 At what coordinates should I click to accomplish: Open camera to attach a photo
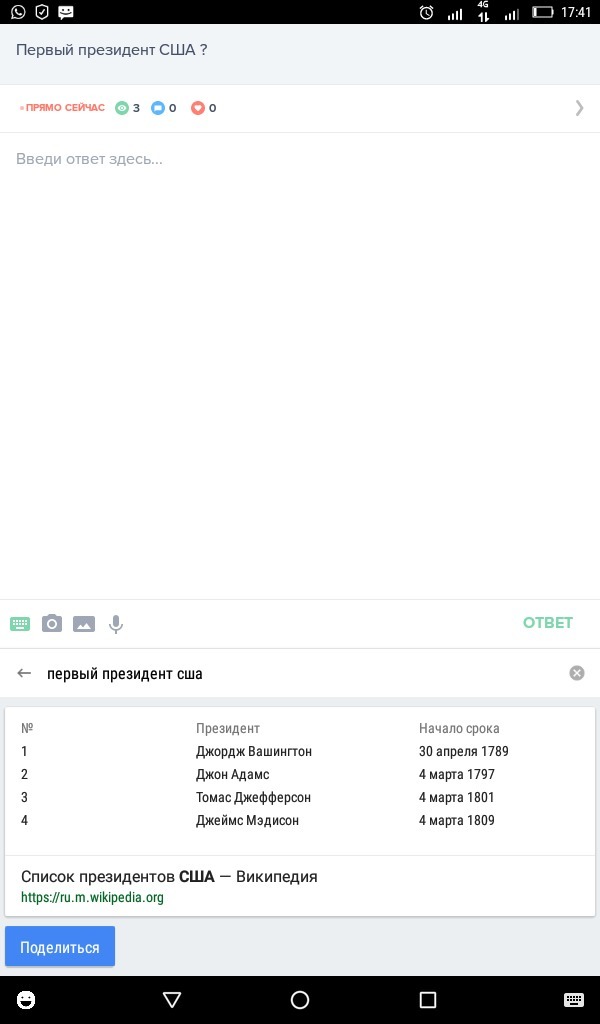[52, 624]
